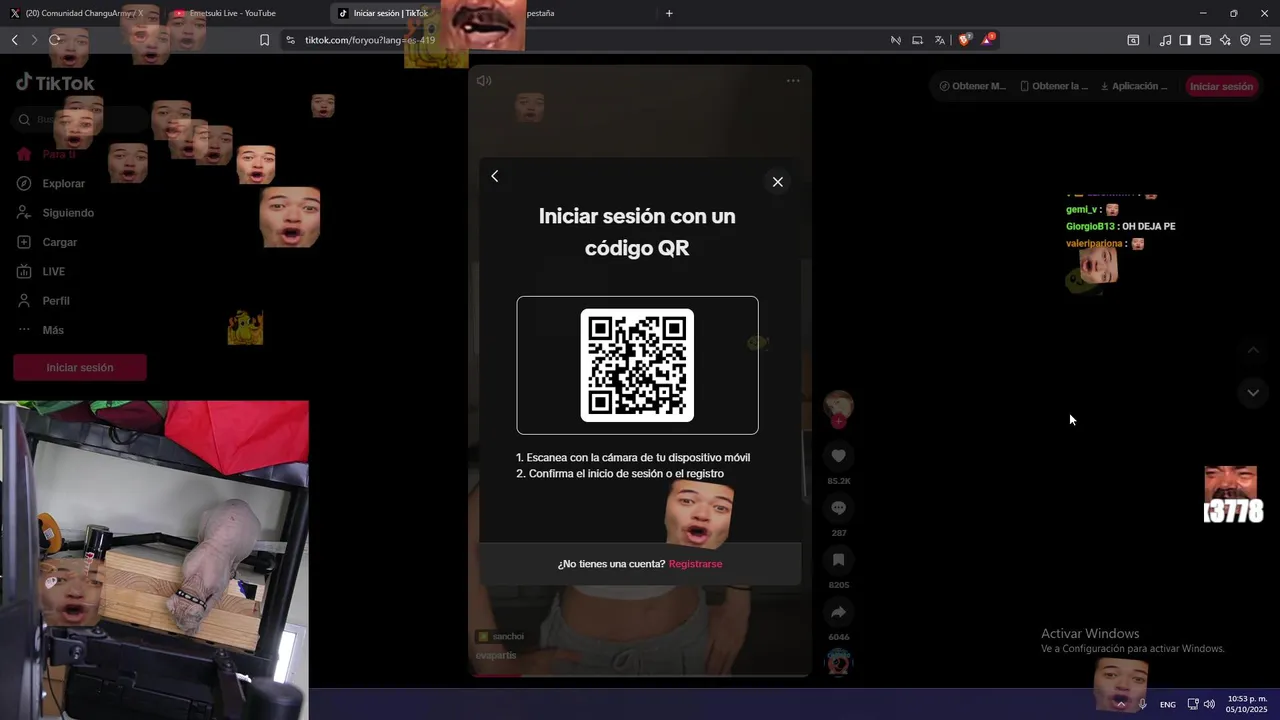The width and height of the screenshot is (1280, 720).
Task: Open the Cargar upload page
Action: click(x=59, y=242)
